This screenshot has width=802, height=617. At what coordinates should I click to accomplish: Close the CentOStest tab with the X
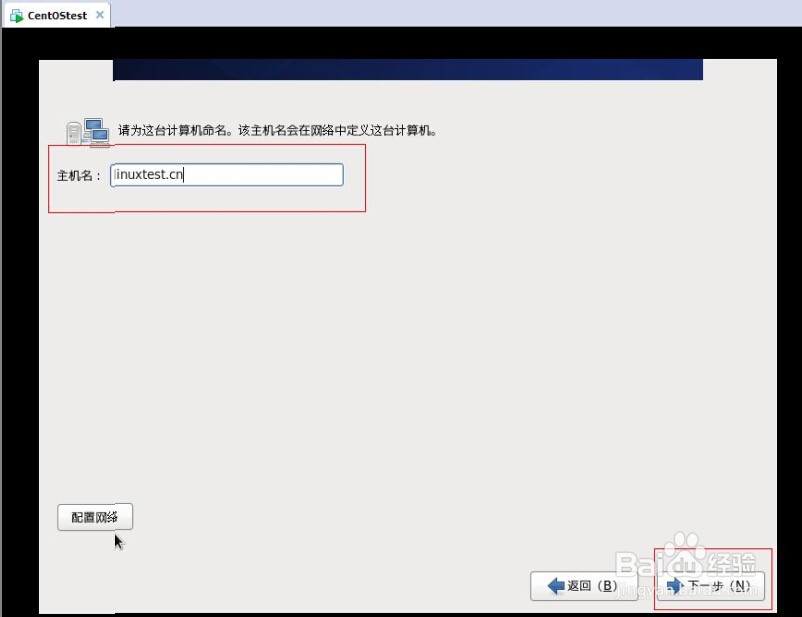pyautogui.click(x=99, y=15)
